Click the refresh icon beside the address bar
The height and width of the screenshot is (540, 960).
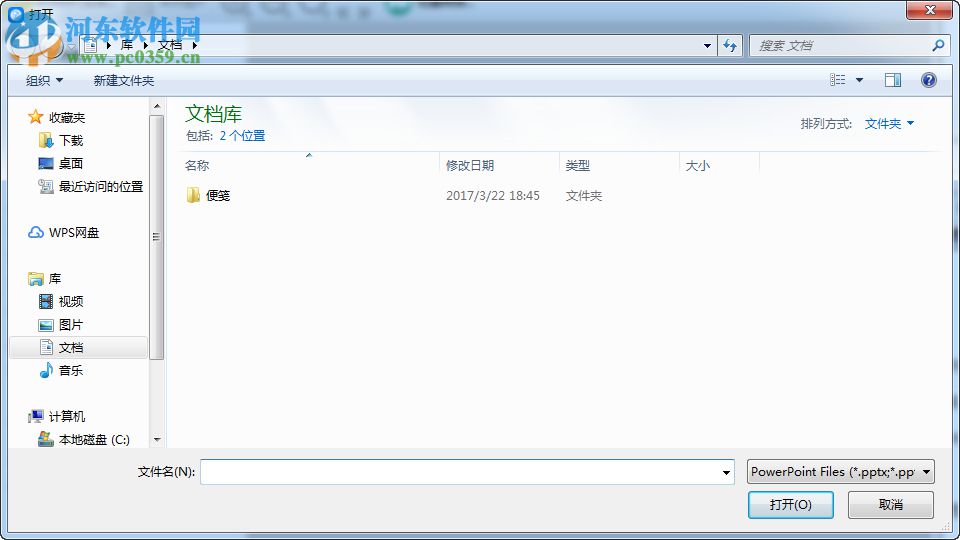(x=730, y=45)
